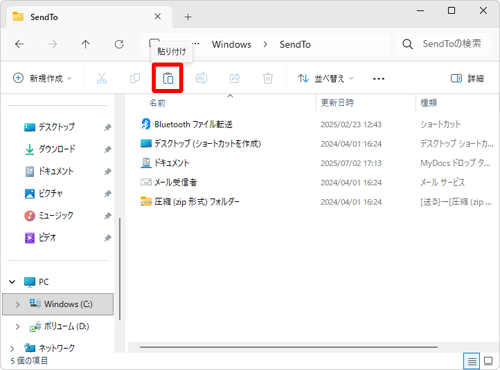Click the SendTo breadcrumb in address bar

coord(295,44)
